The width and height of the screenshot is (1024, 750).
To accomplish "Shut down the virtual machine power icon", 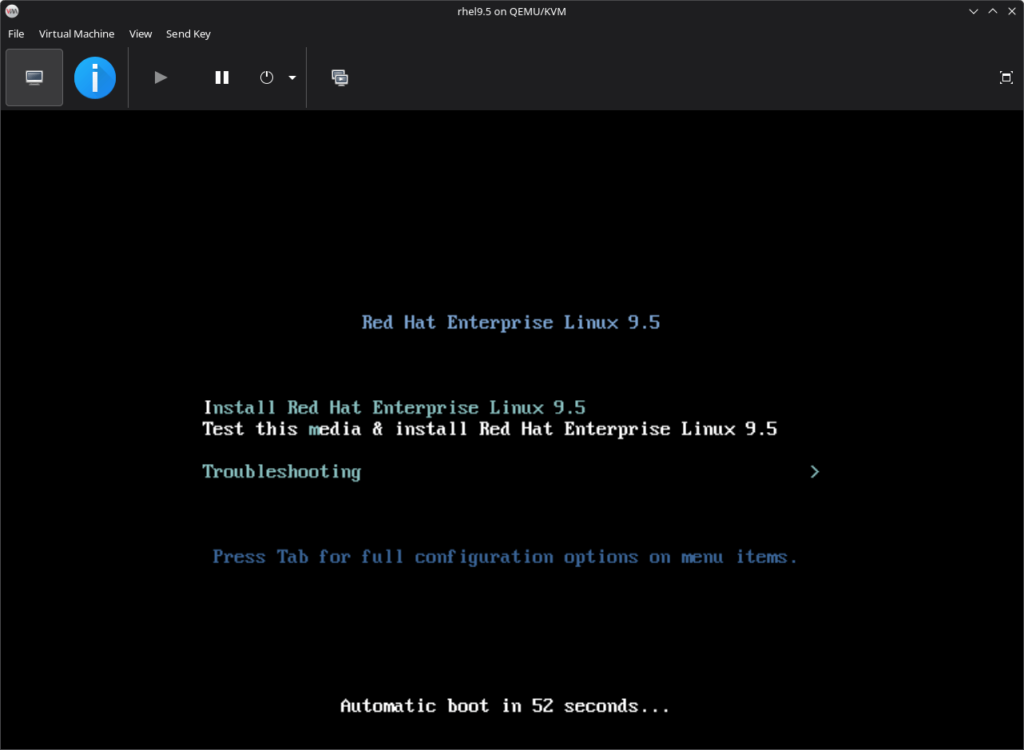I will pos(266,78).
